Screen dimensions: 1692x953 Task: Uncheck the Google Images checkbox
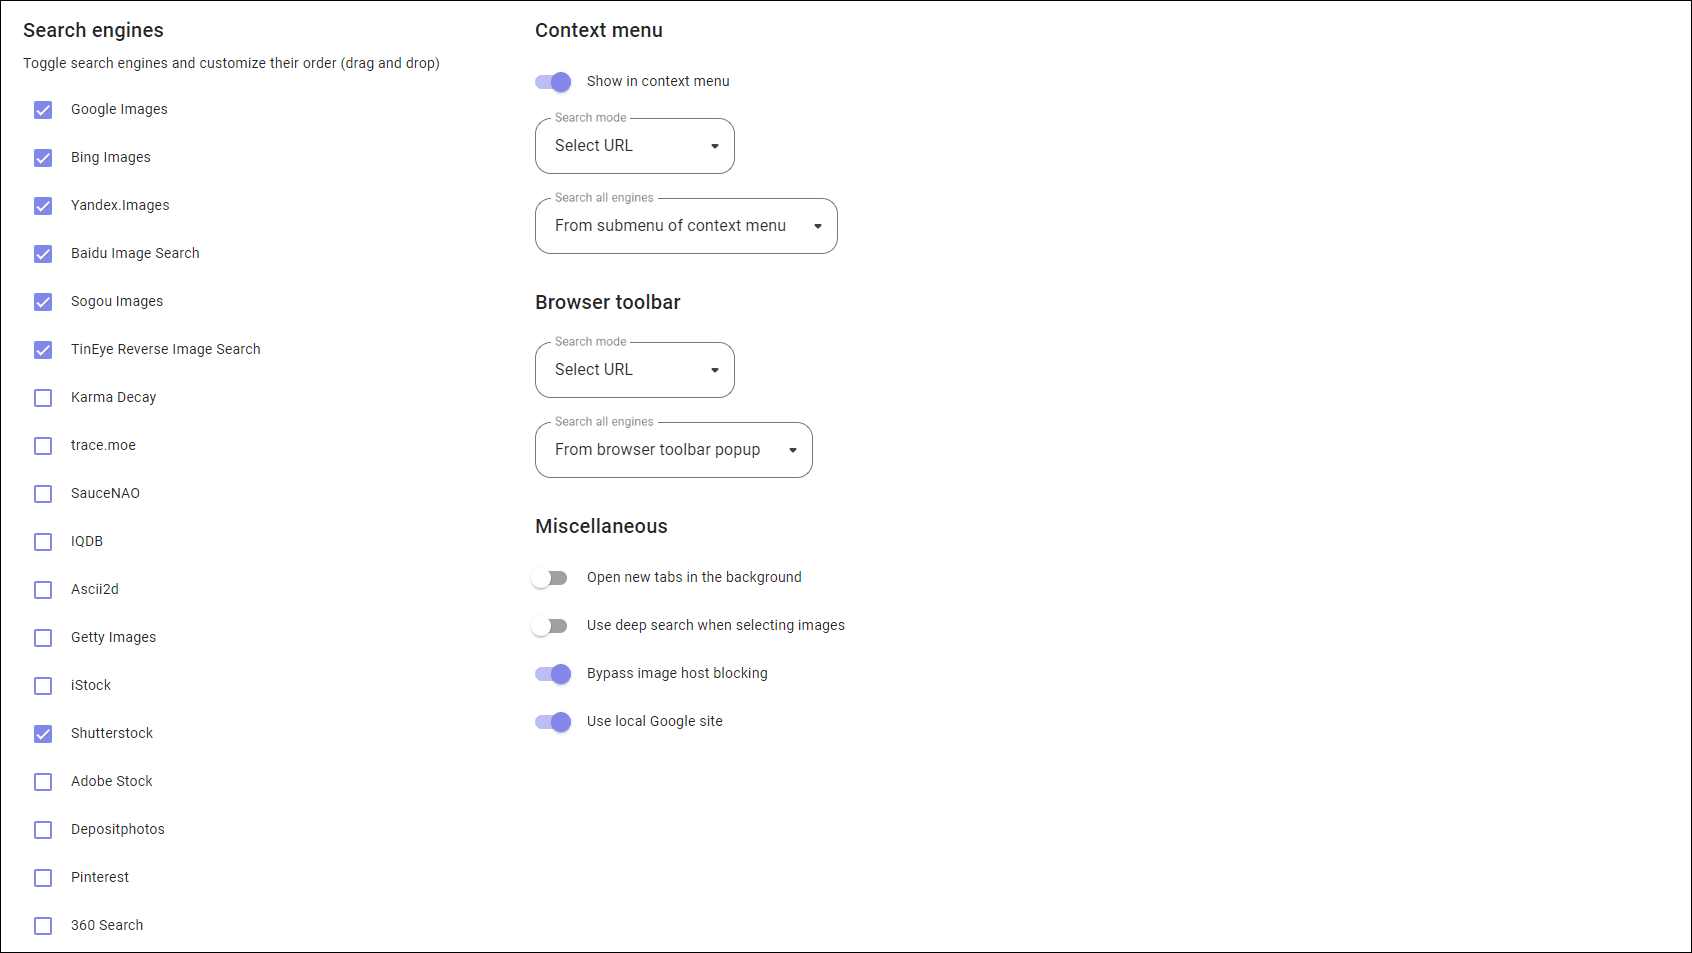pos(43,110)
